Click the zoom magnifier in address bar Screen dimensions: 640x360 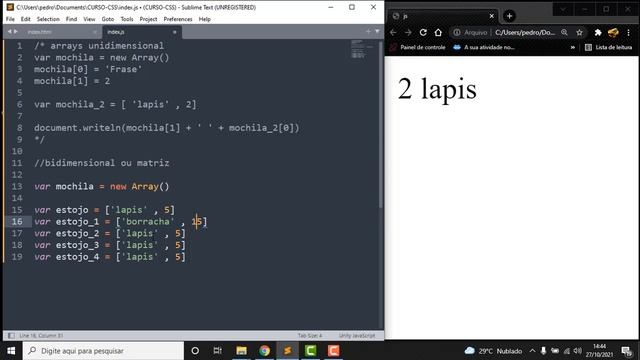564,33
